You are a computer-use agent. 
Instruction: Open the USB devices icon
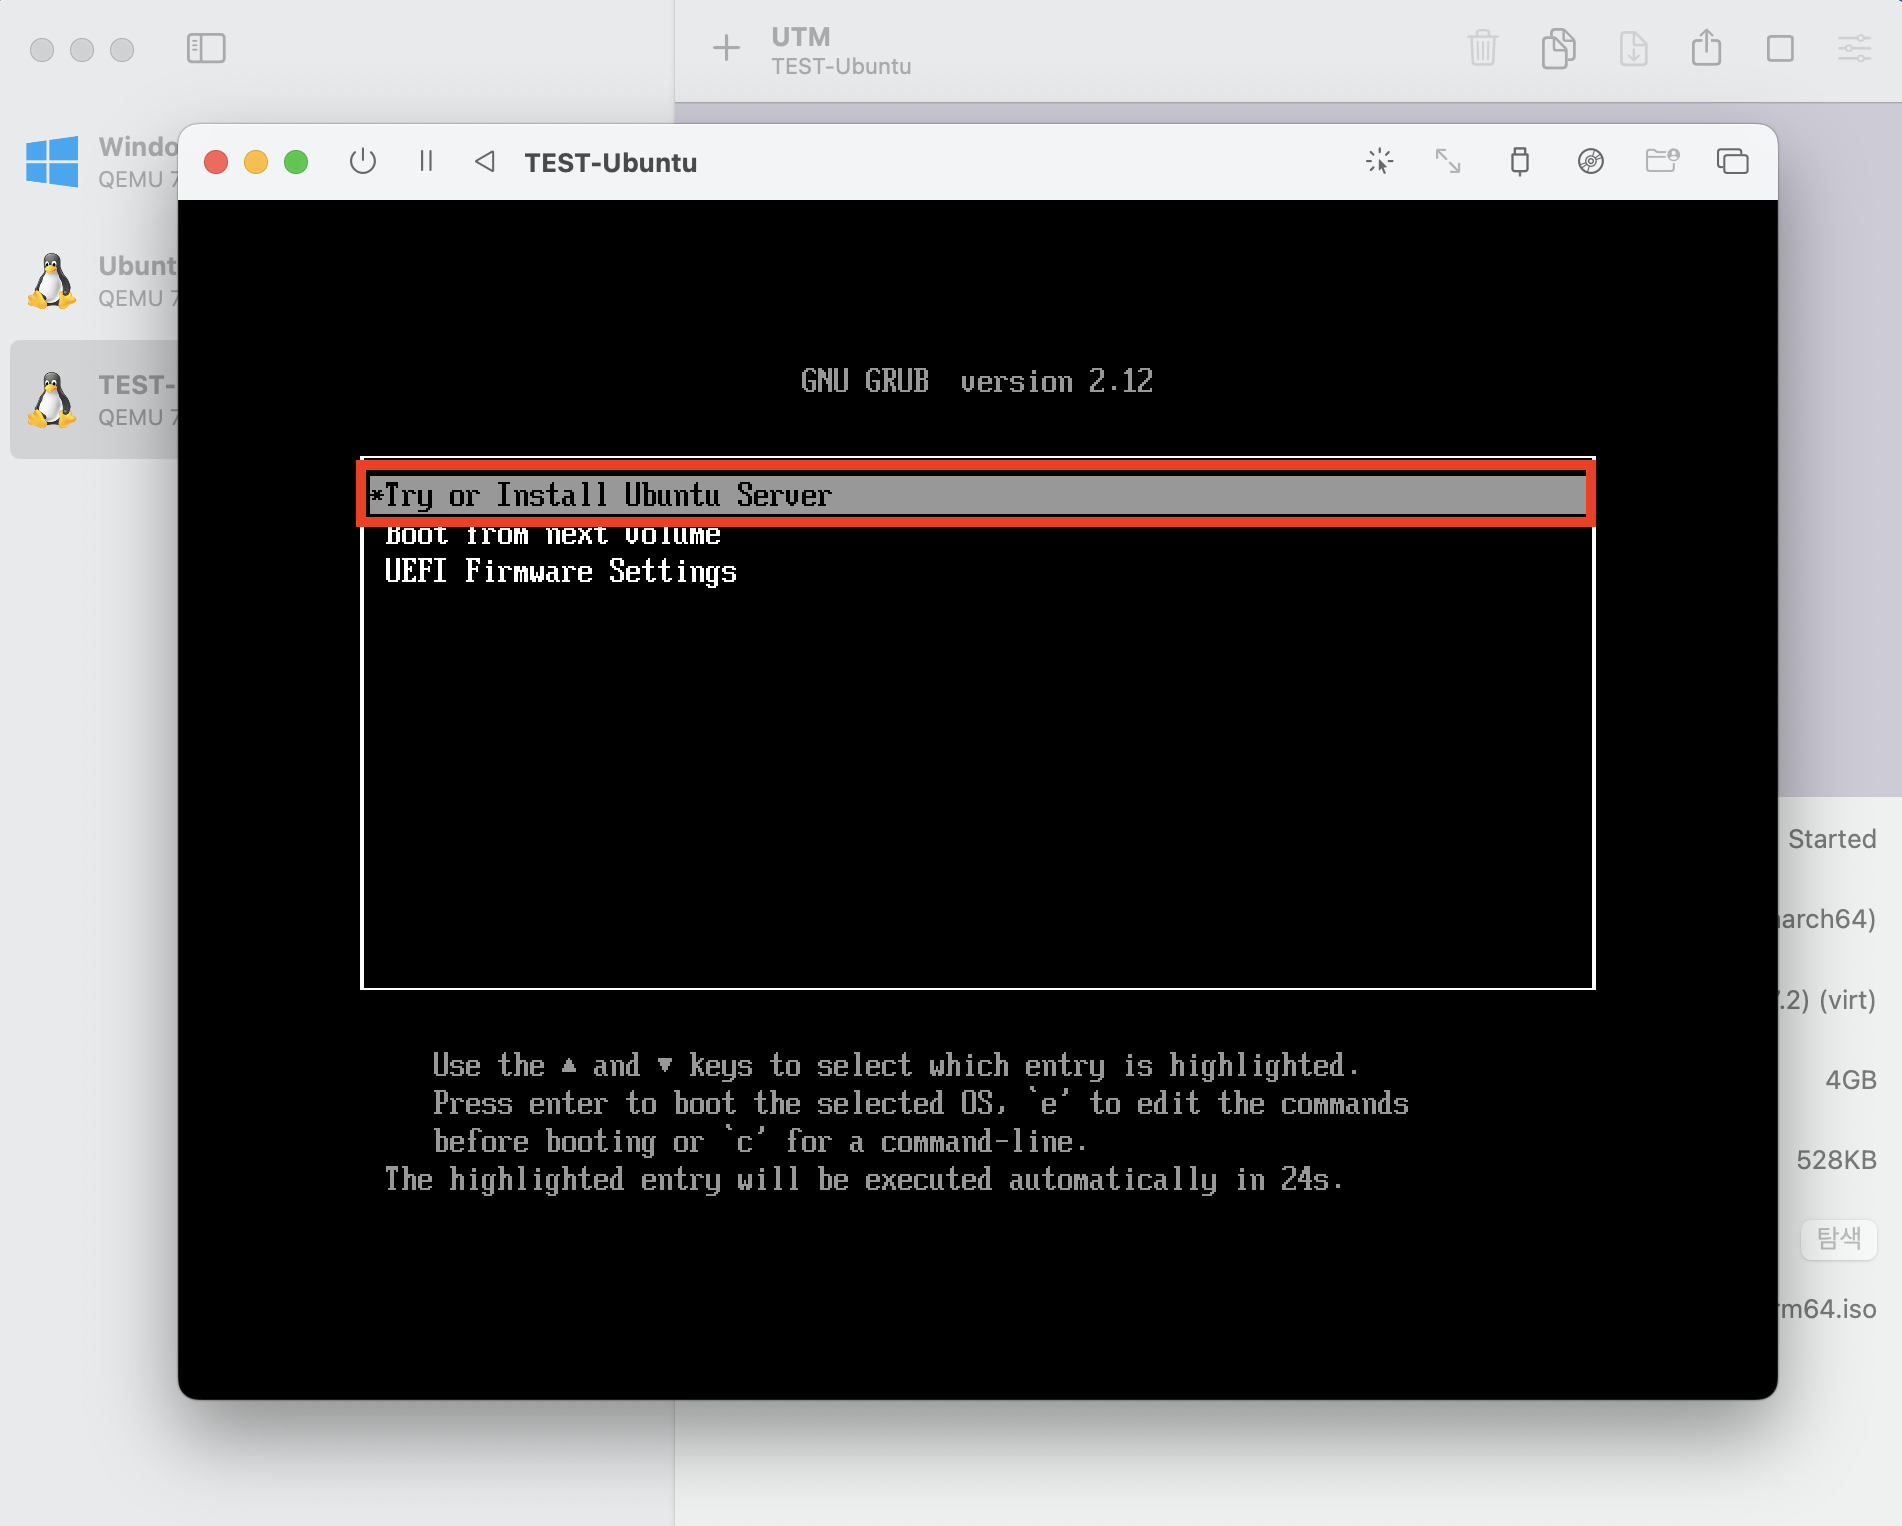[1519, 161]
